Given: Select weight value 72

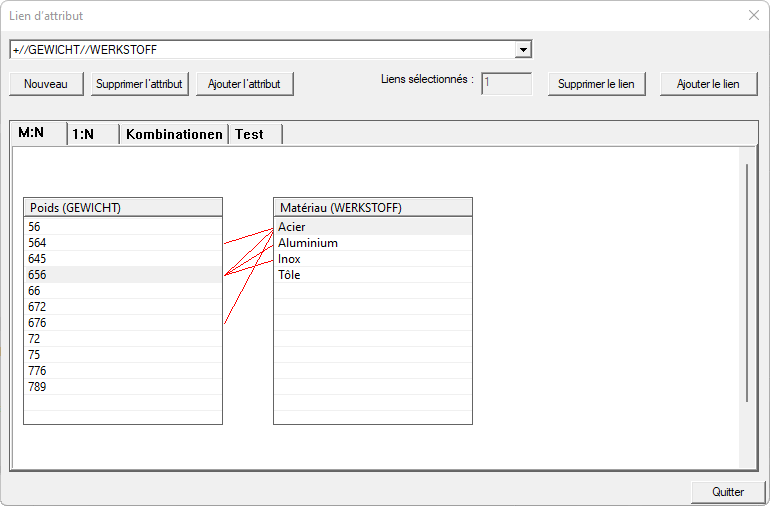Looking at the screenshot, I should [x=123, y=338].
